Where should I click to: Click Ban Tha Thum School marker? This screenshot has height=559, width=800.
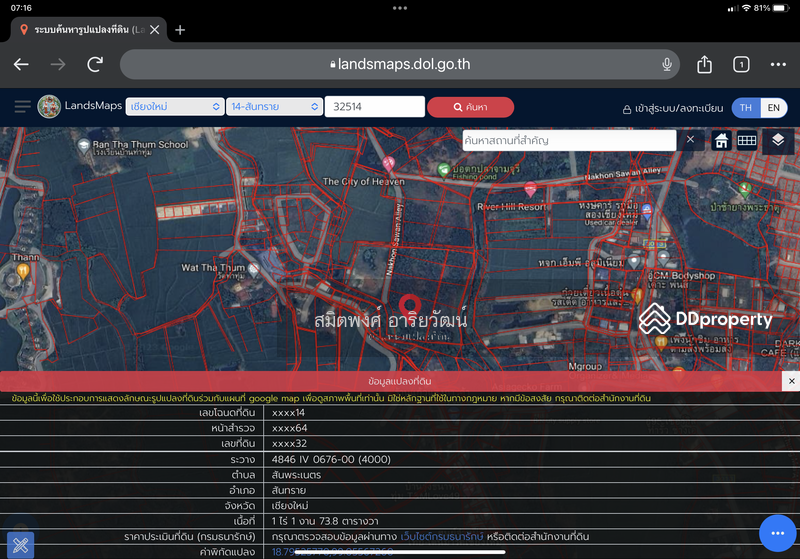click(x=84, y=146)
